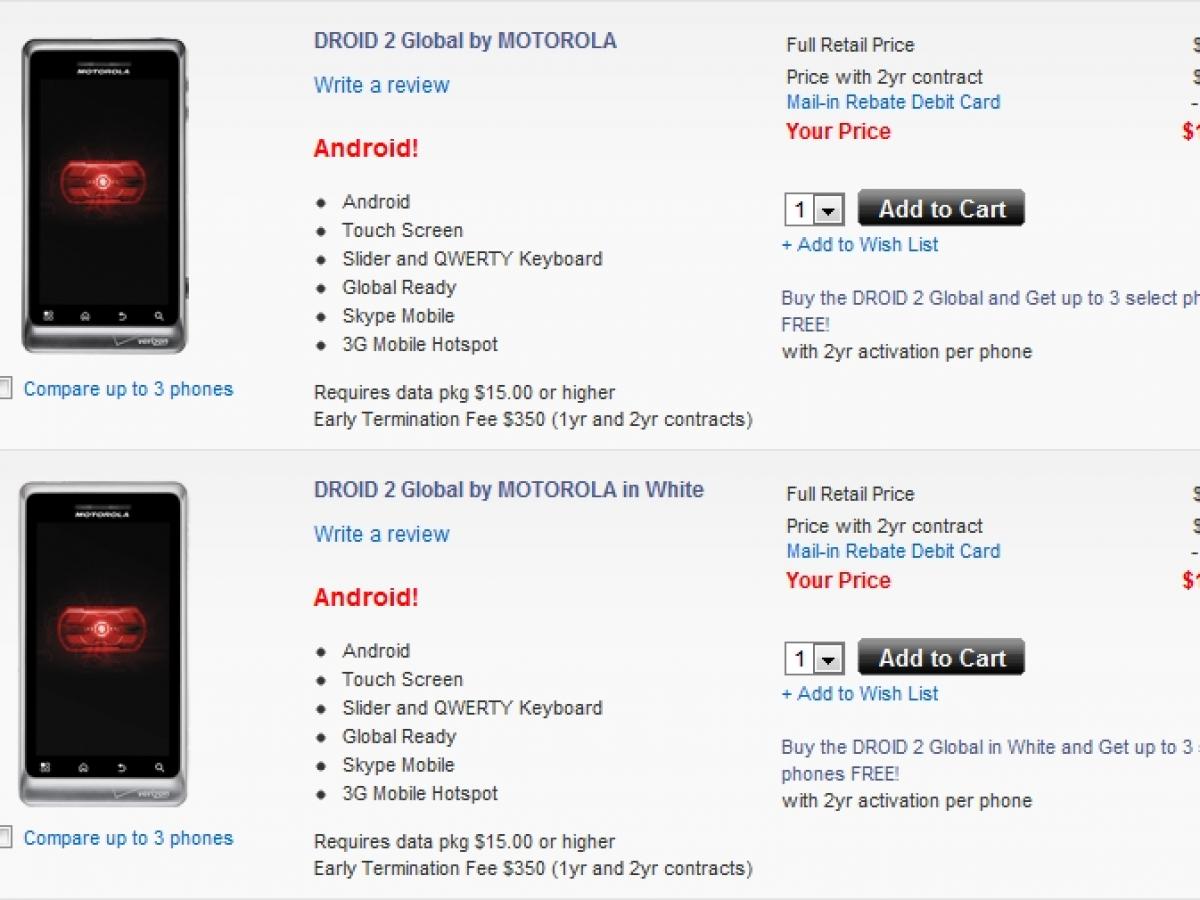This screenshot has width=1200, height=900.
Task: Tick compare checkbox for DROID 2 Global in White
Action: pyautogui.click(x=5, y=838)
